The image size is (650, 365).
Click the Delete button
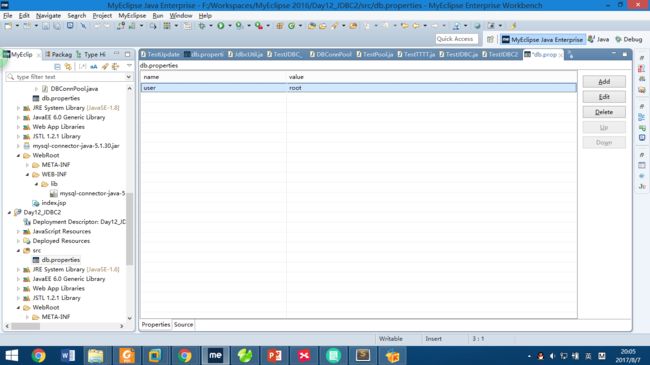click(x=604, y=112)
